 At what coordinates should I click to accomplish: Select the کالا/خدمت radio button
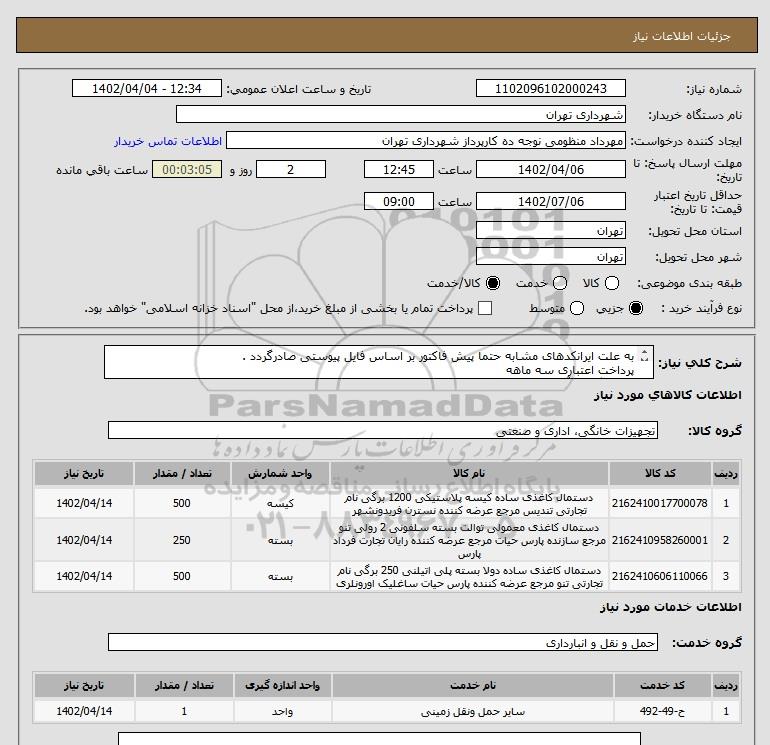pos(493,283)
